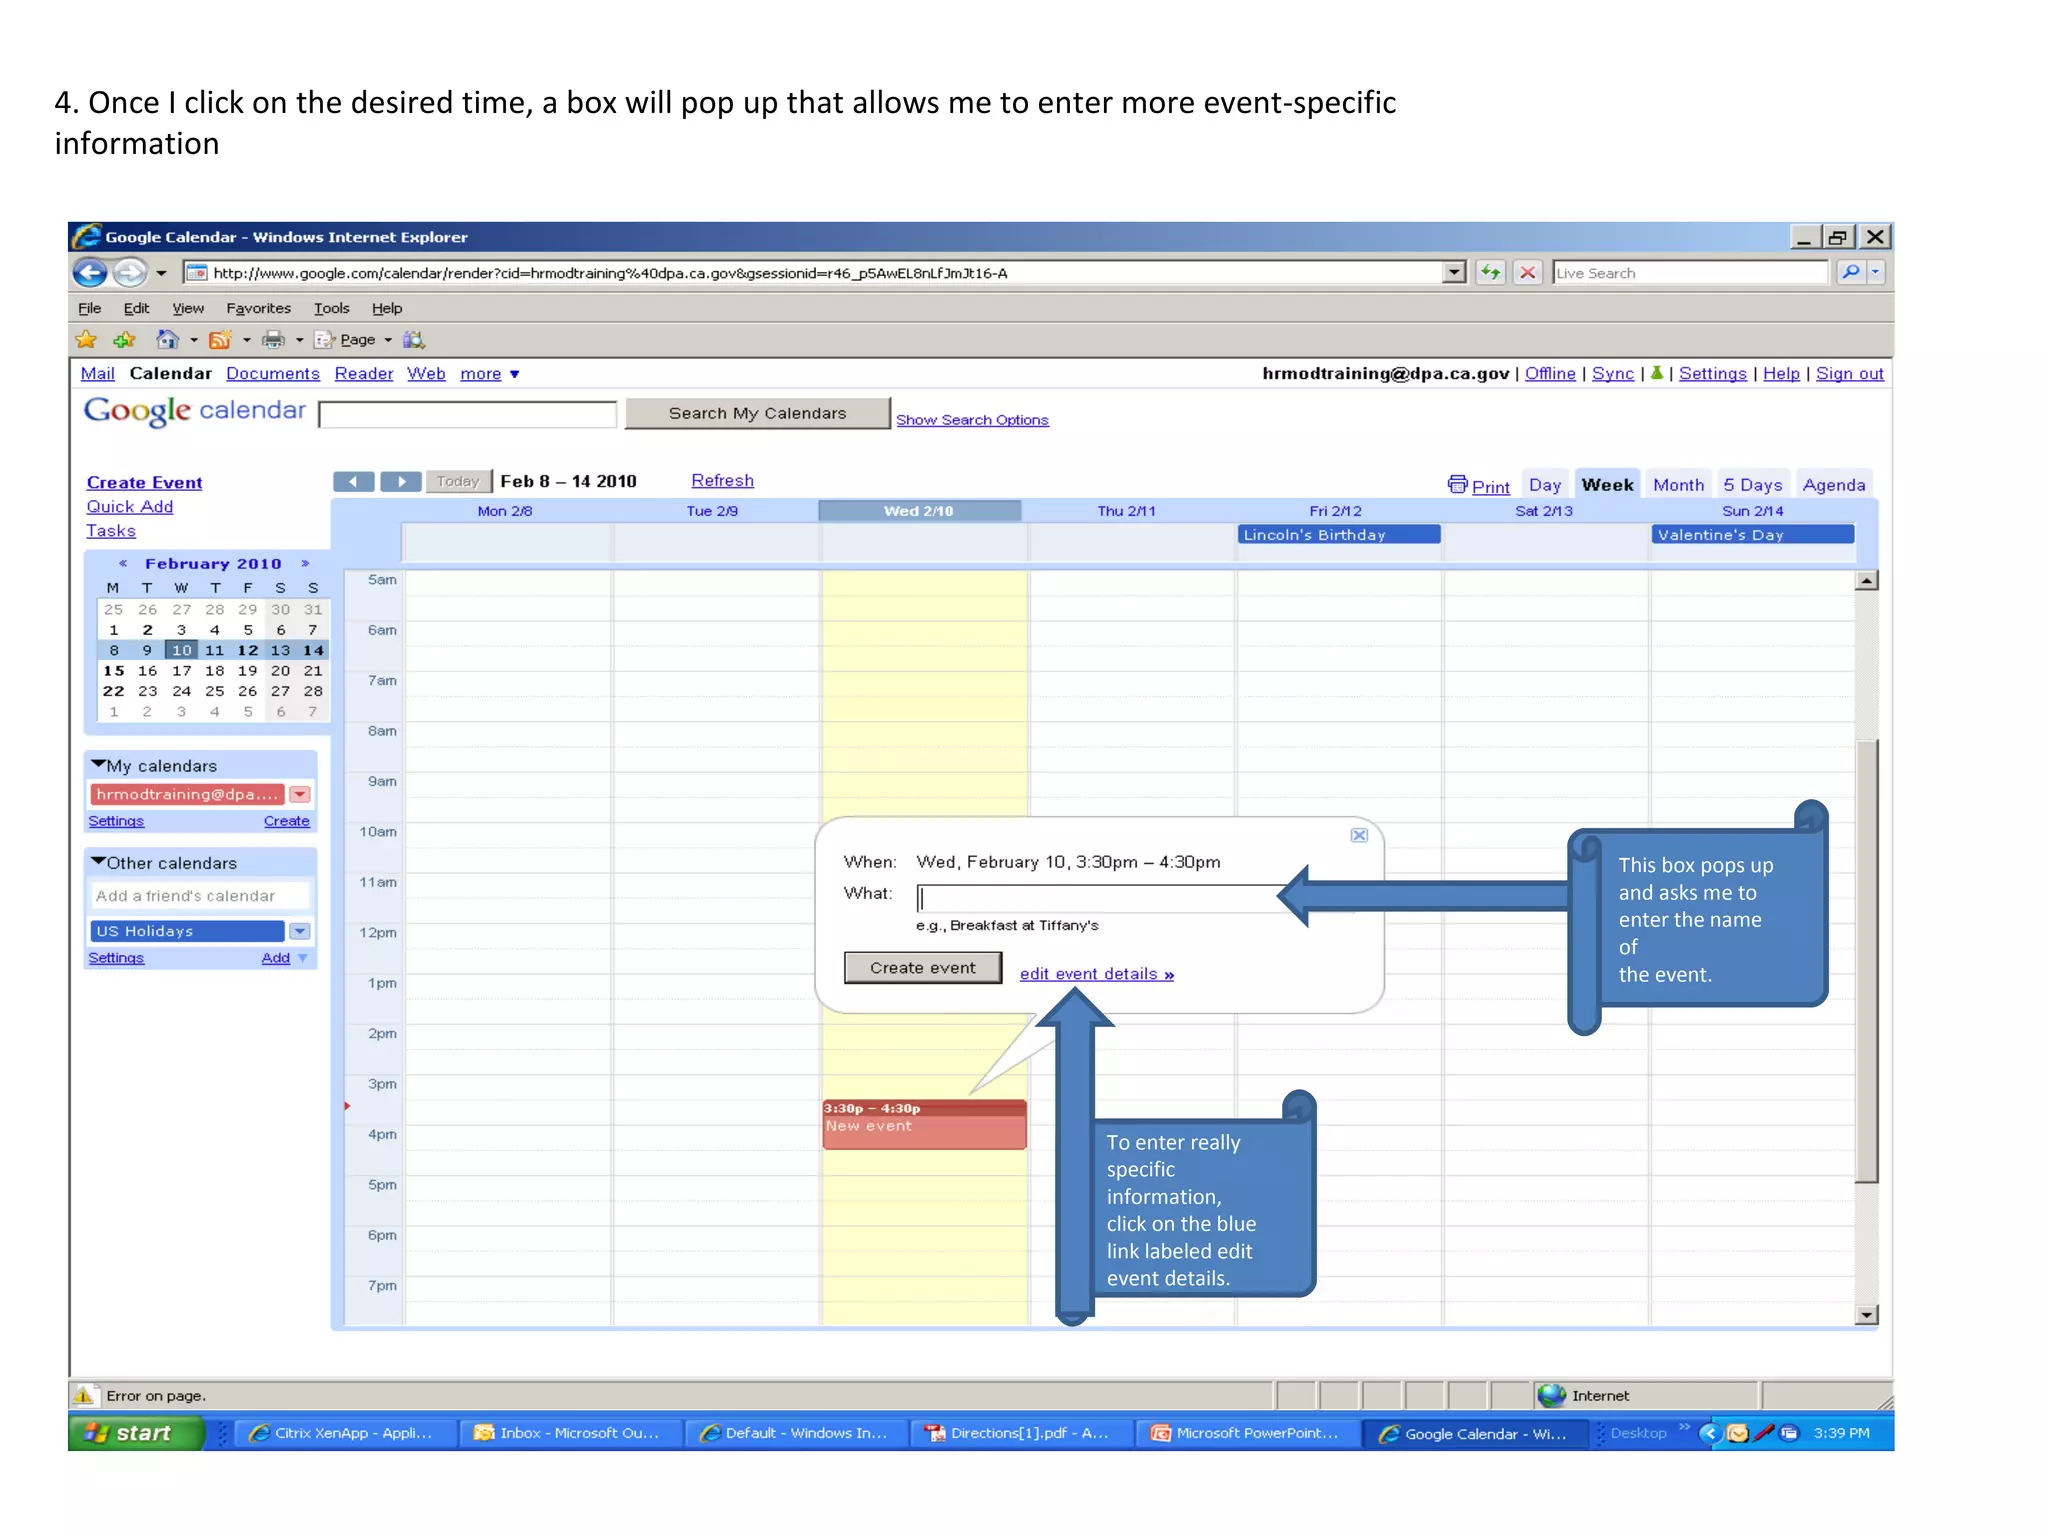Open the Favorites menu
This screenshot has height=1536, width=2048.
coord(258,308)
